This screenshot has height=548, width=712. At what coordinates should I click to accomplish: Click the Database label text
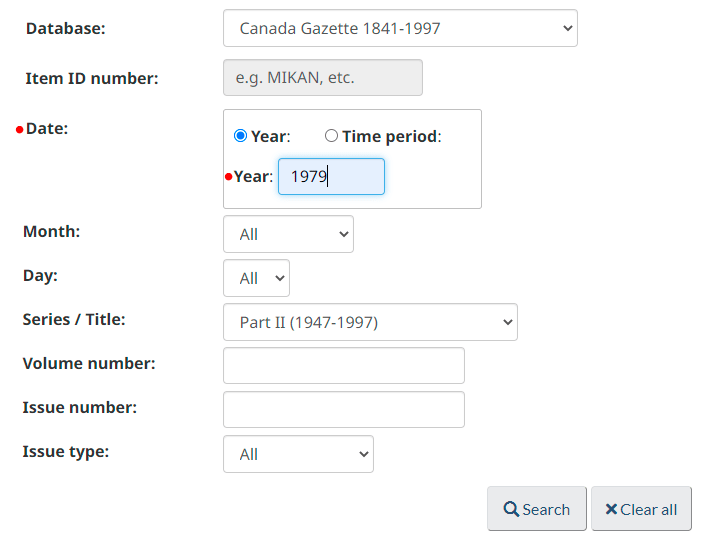coord(65,28)
